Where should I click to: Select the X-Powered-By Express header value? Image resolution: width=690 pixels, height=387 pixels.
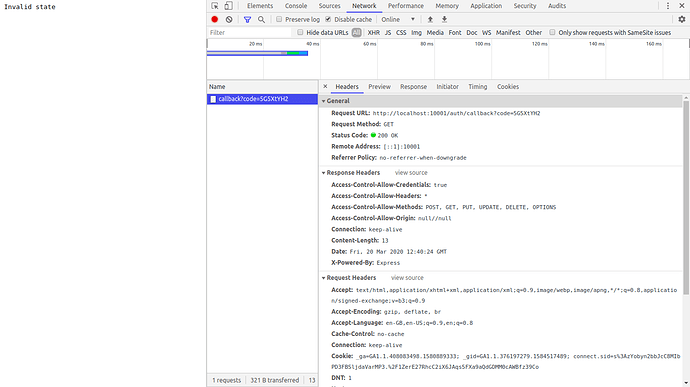(x=388, y=263)
